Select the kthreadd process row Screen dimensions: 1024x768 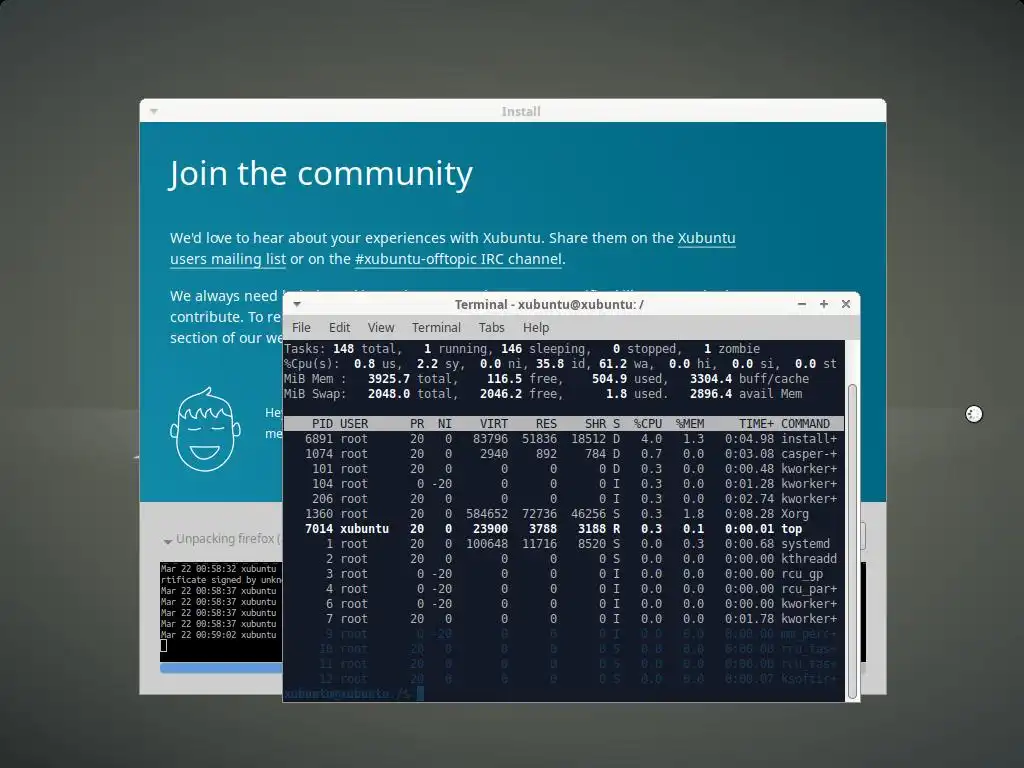(564, 559)
